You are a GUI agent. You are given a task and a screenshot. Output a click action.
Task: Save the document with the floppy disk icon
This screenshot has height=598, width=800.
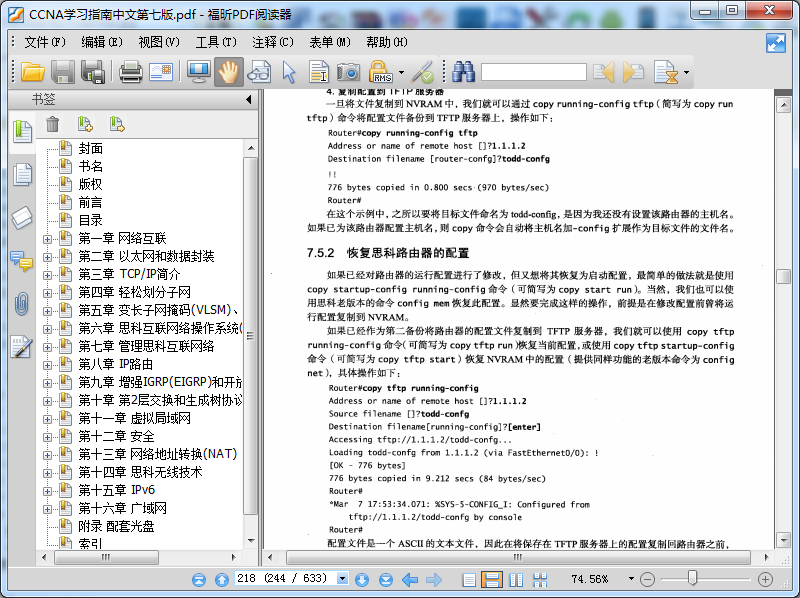click(63, 72)
